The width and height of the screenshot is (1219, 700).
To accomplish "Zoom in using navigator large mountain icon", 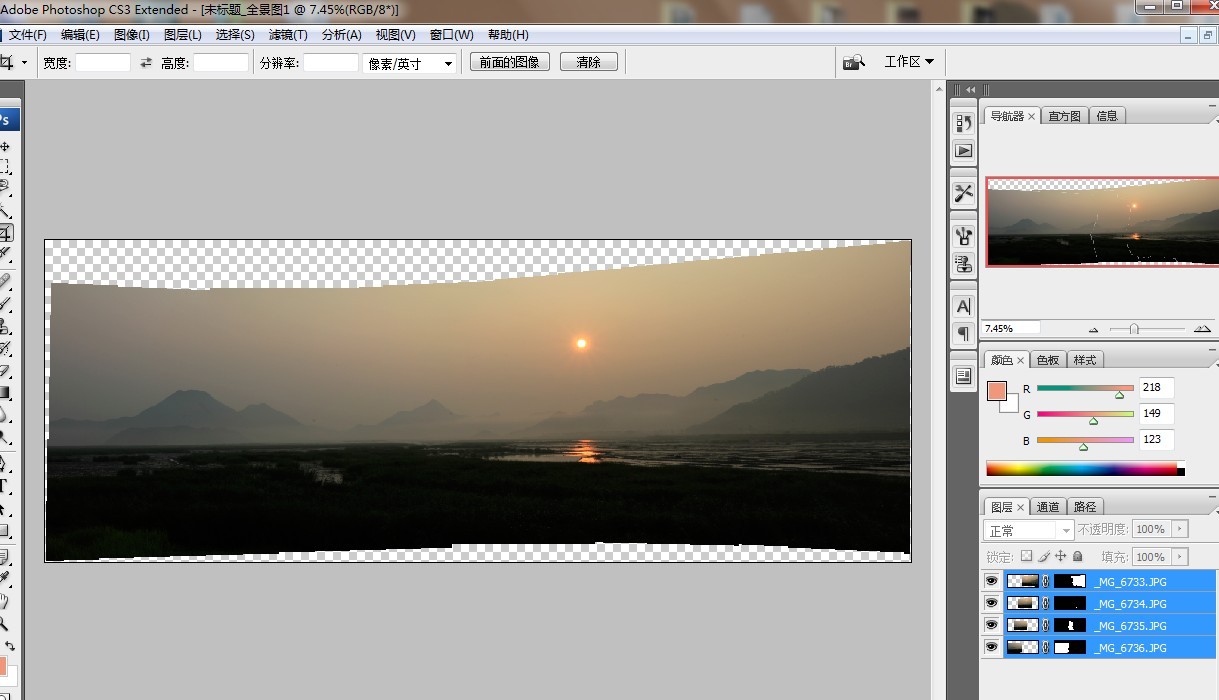I will coord(1202,328).
